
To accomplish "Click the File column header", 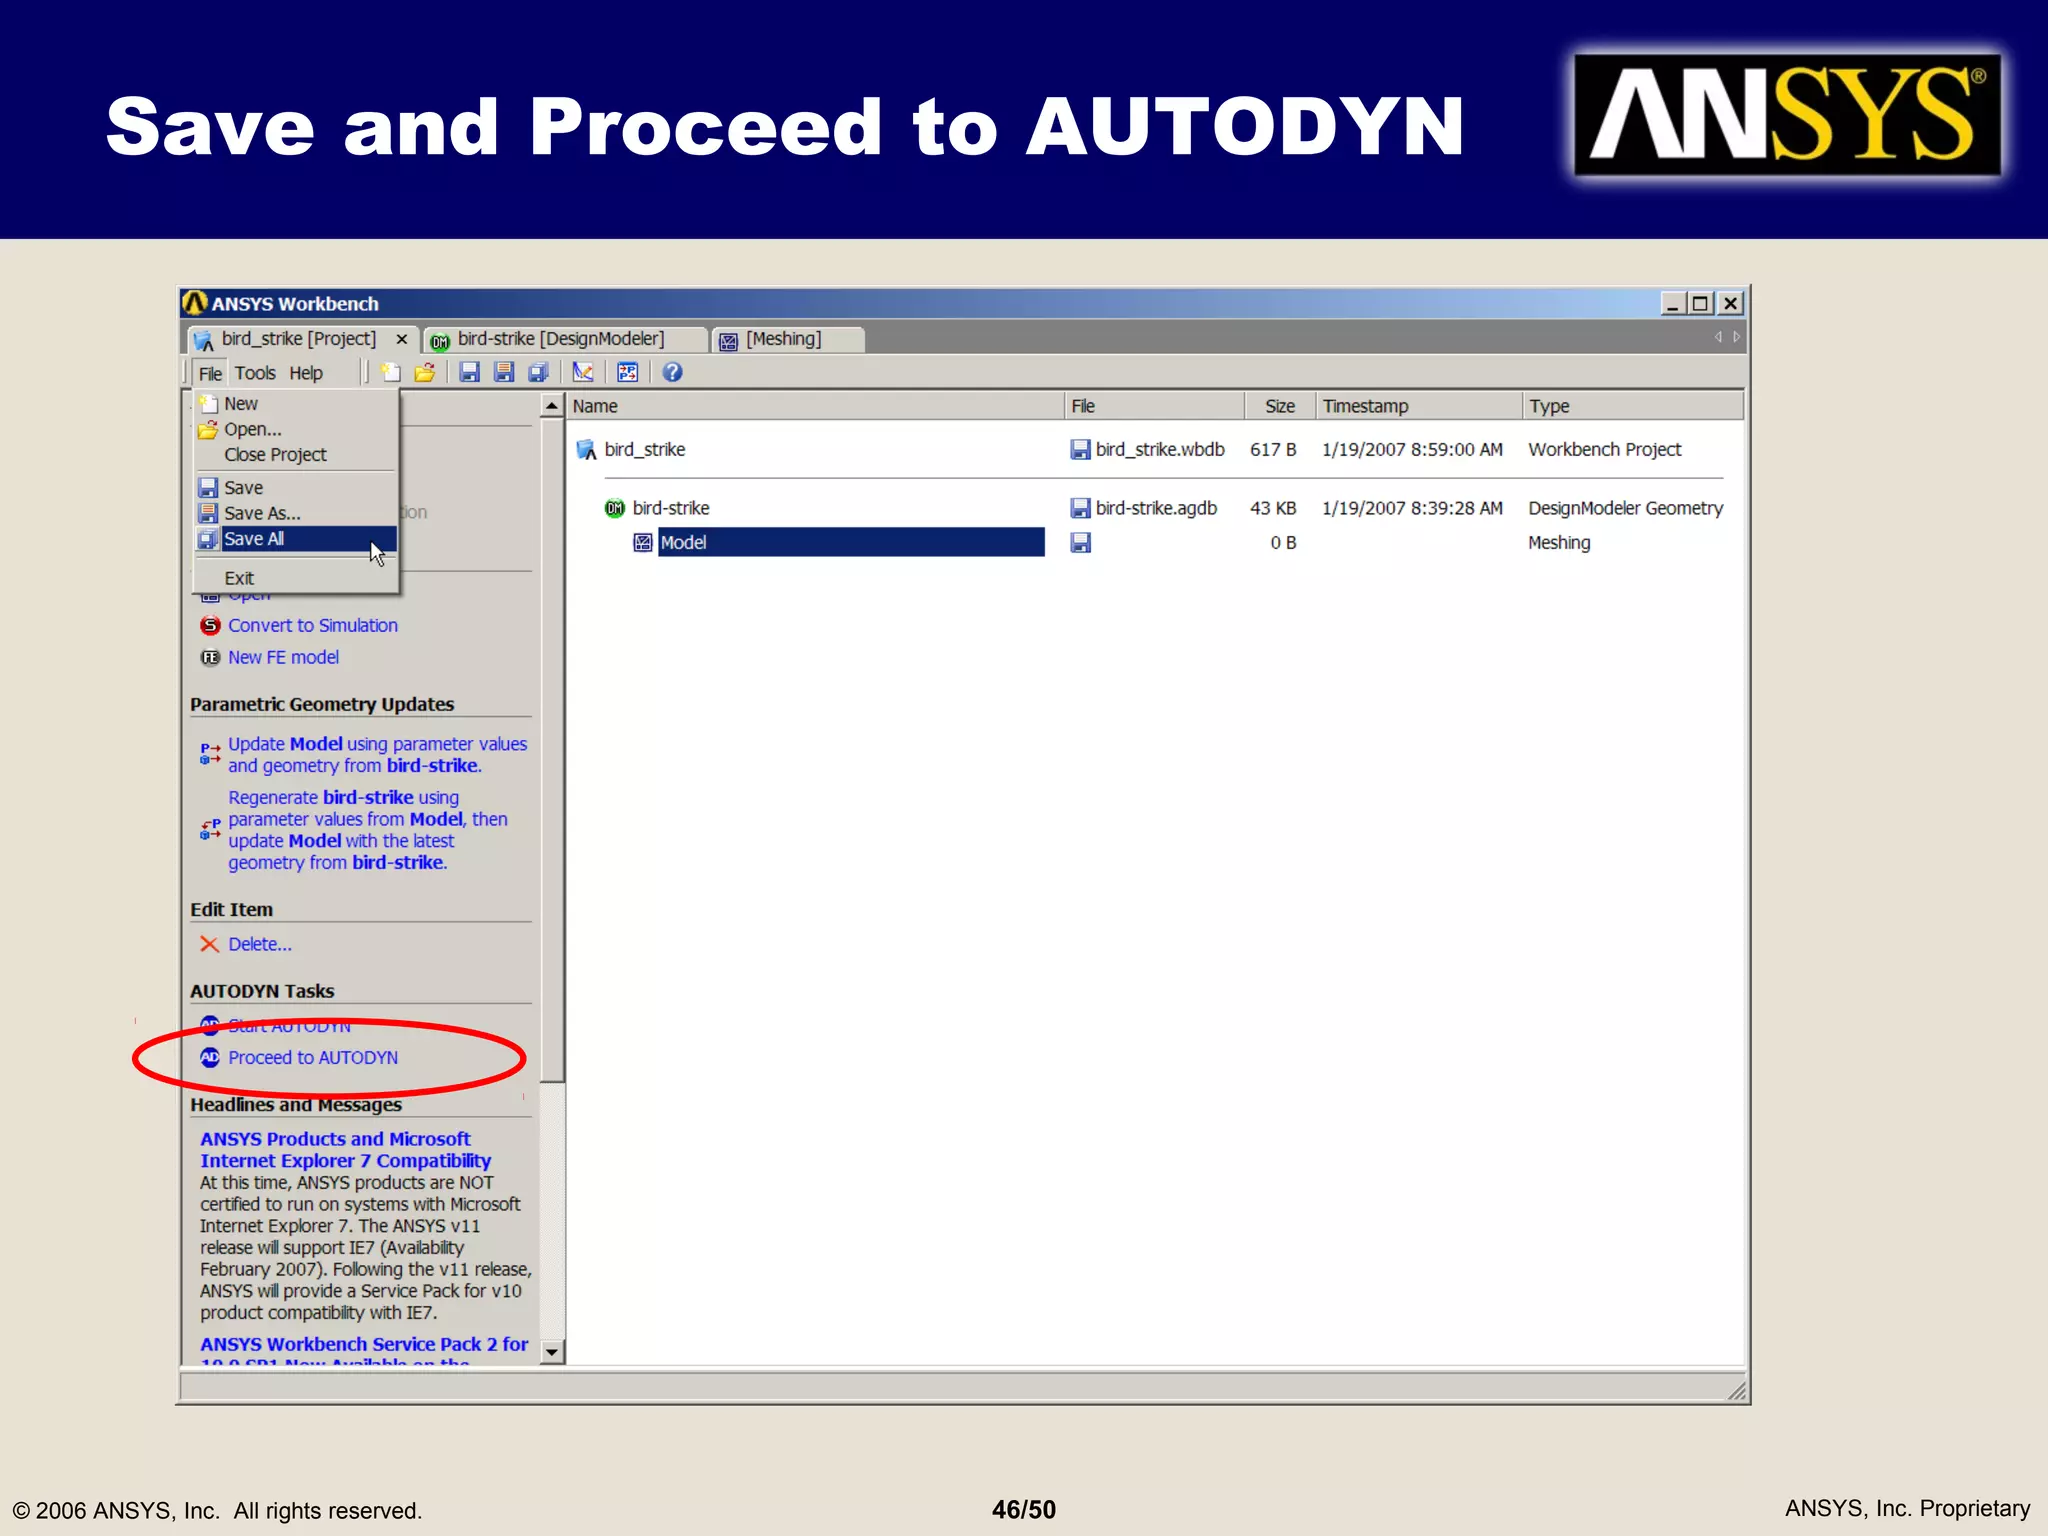I will [x=1154, y=406].
